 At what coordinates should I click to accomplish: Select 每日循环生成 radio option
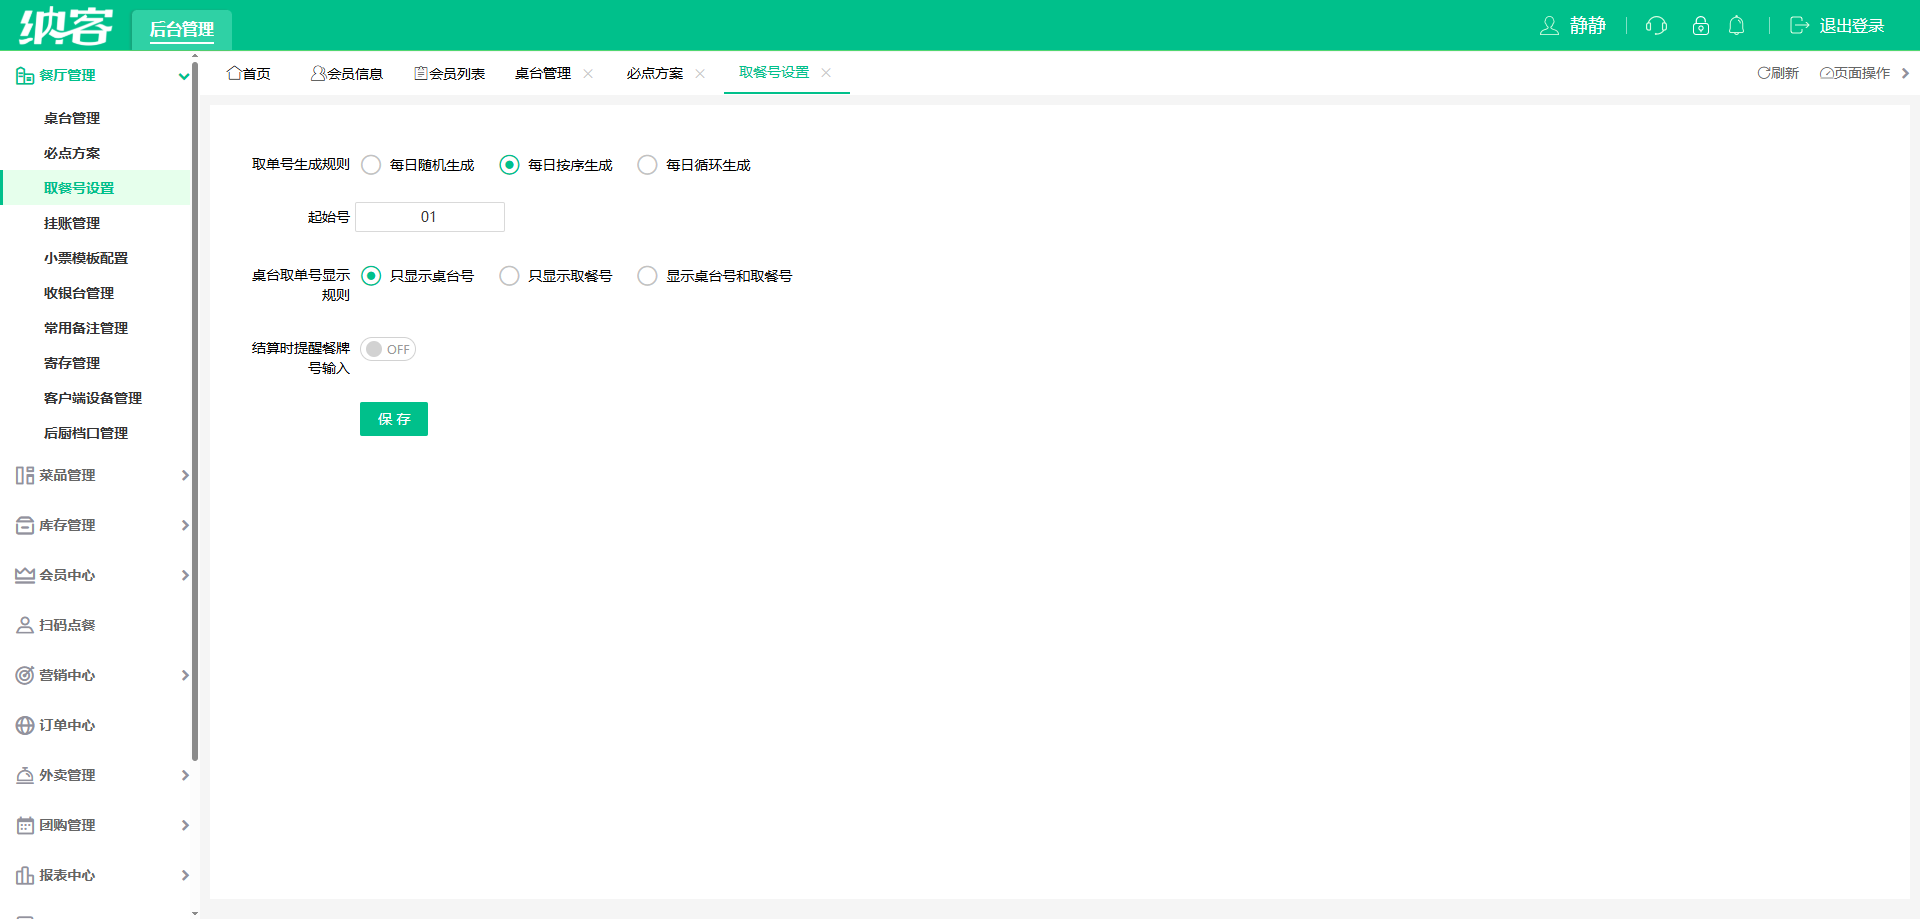pos(647,165)
